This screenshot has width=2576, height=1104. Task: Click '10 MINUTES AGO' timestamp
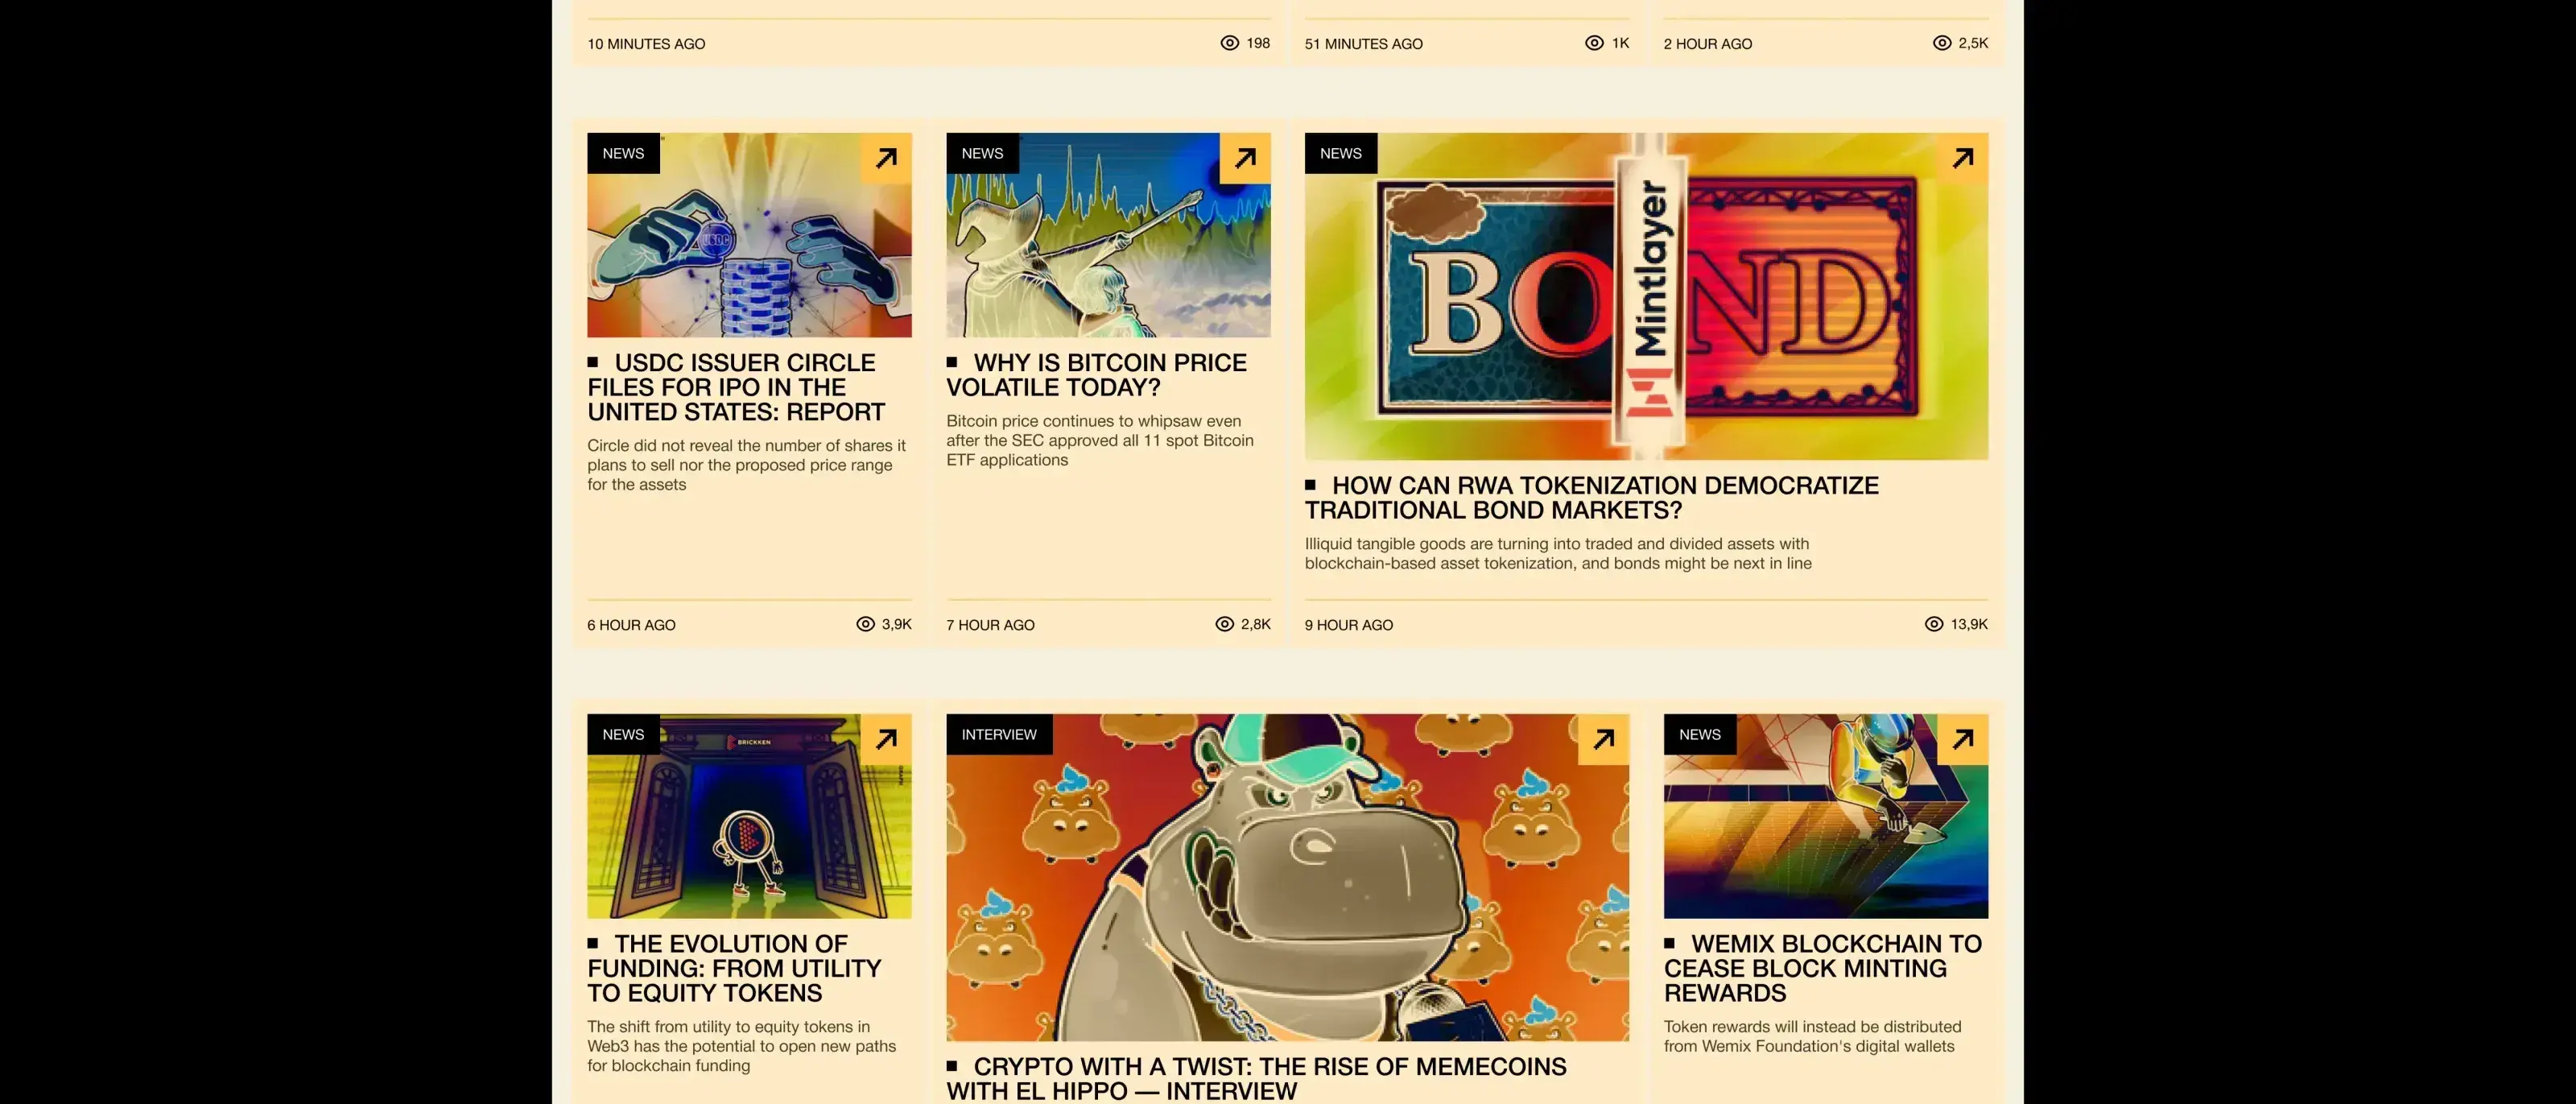tap(646, 44)
